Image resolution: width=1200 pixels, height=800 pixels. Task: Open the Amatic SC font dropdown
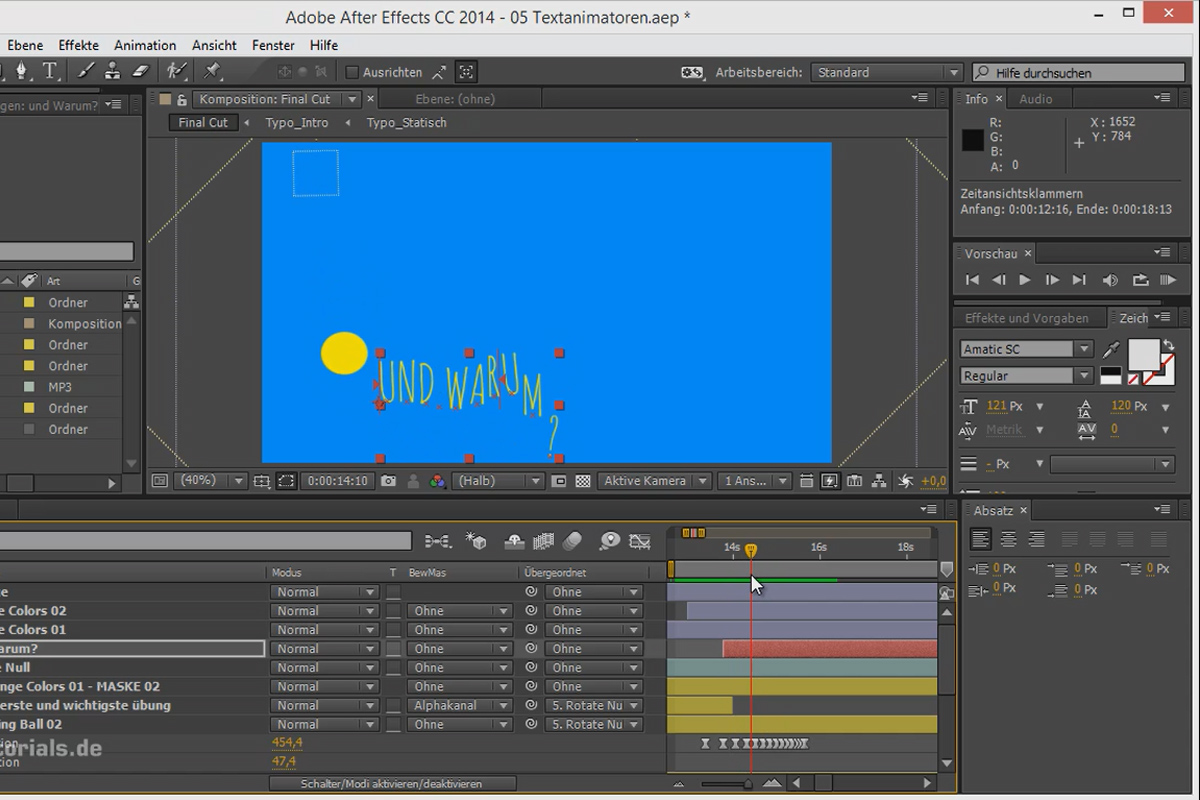click(1027, 349)
